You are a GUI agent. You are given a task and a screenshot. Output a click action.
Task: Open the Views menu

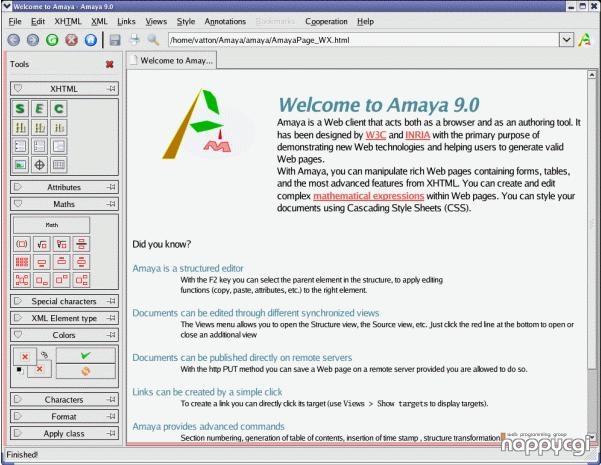tap(156, 21)
